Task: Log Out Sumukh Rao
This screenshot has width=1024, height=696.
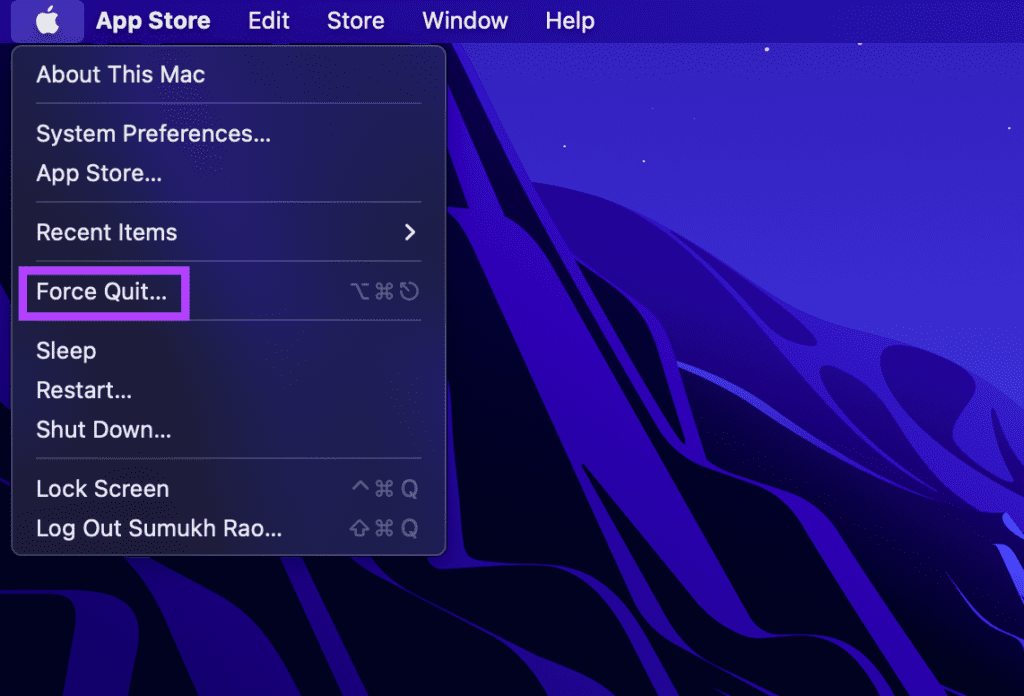Action: (229, 529)
